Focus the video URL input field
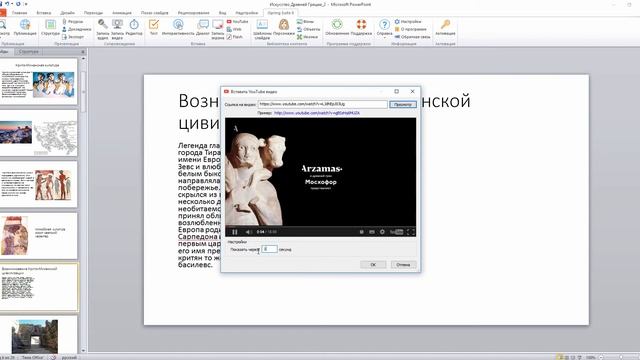The height and width of the screenshot is (360, 640). coord(322,104)
